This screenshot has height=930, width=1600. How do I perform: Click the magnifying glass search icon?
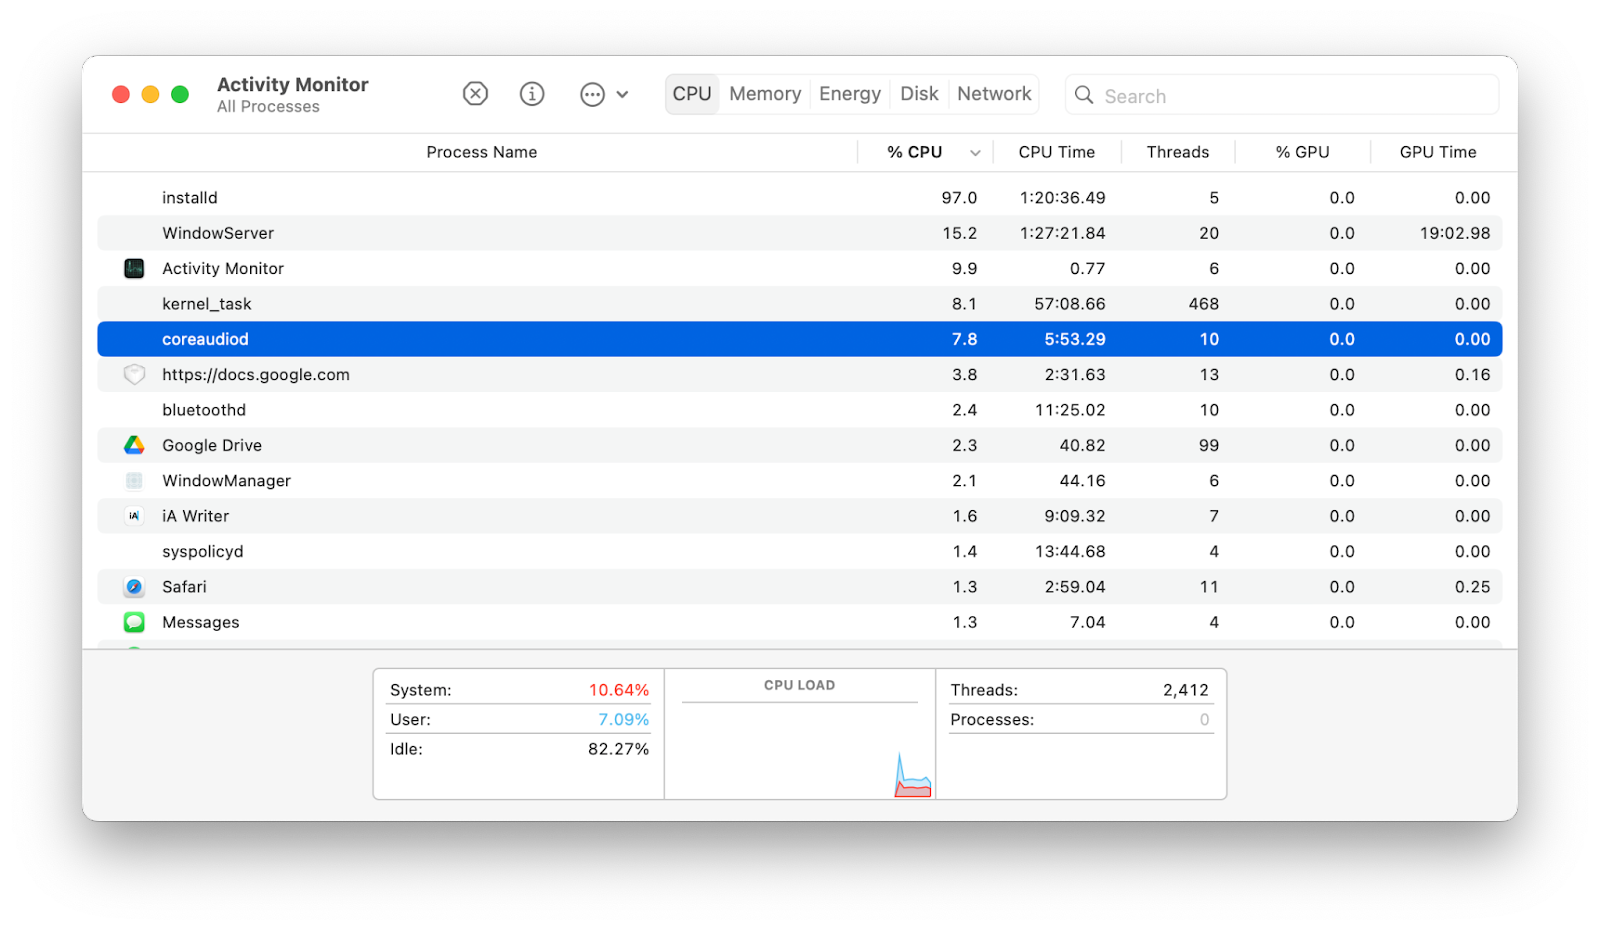(1084, 95)
